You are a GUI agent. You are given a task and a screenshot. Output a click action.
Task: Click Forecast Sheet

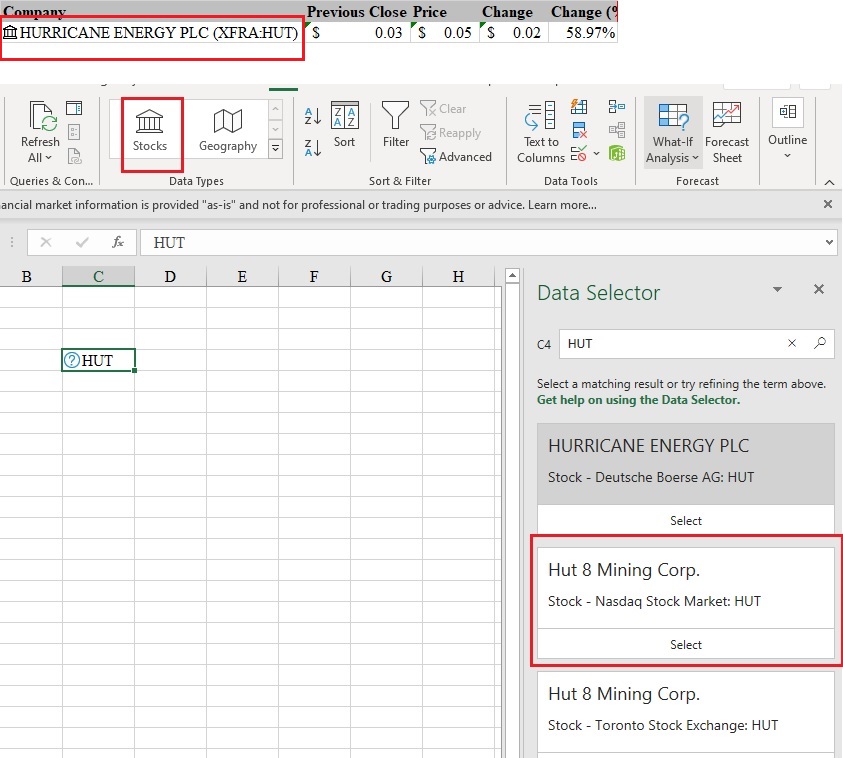click(727, 133)
